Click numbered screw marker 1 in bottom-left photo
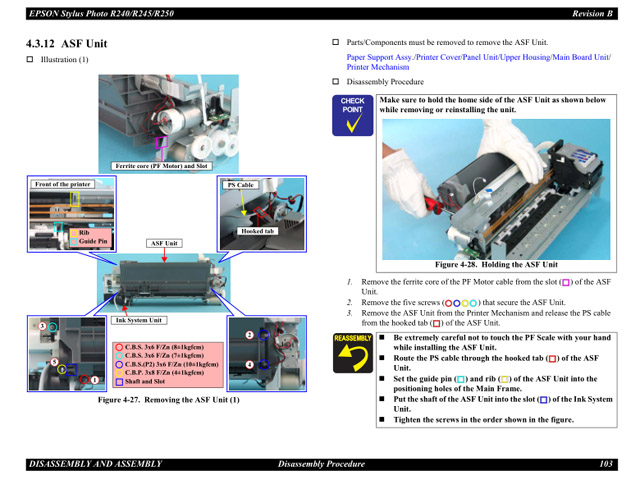 tap(94, 379)
